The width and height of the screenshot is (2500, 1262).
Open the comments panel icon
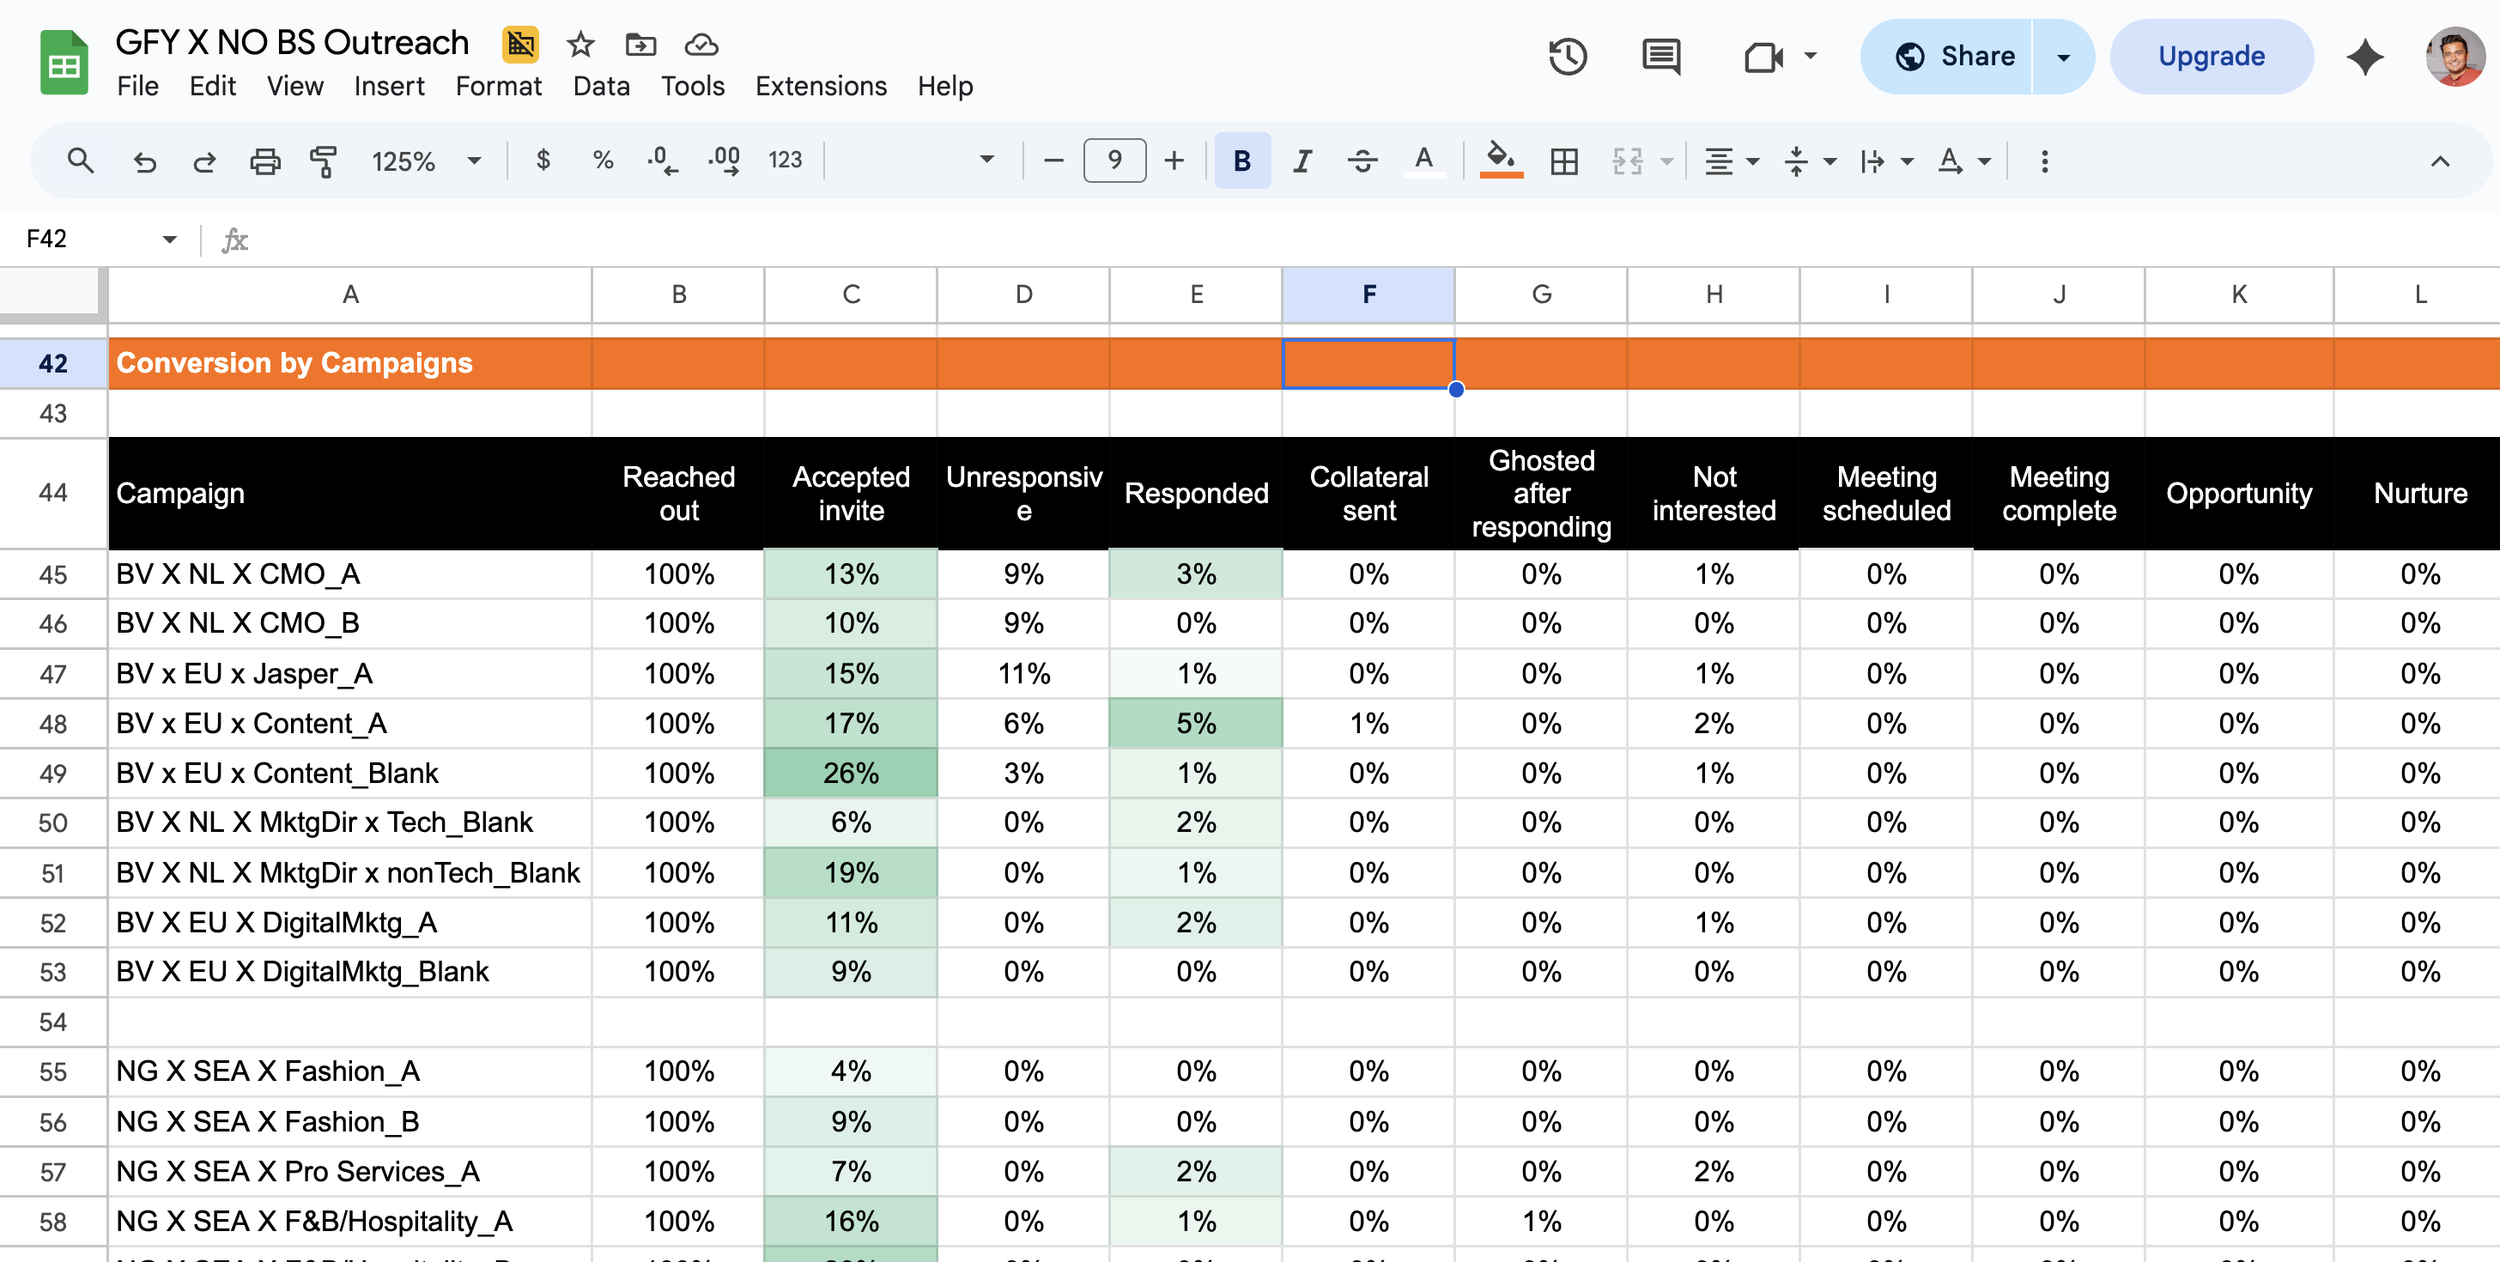(1661, 57)
